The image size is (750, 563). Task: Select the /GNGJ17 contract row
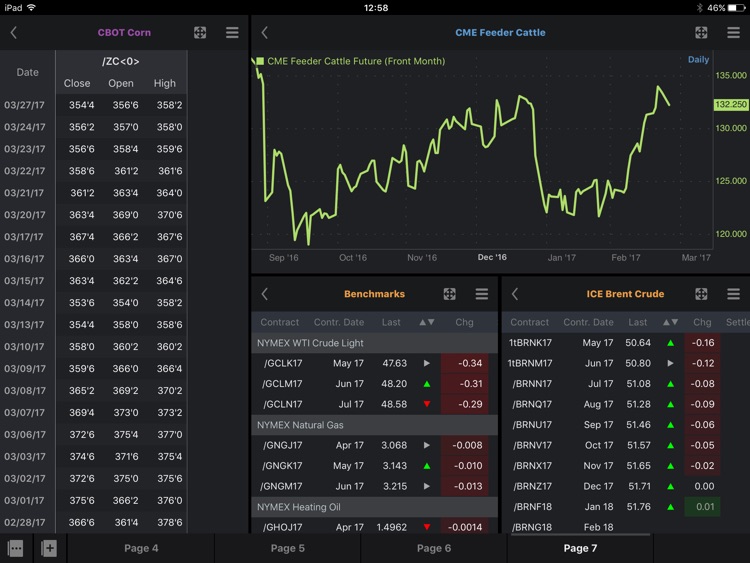375,445
